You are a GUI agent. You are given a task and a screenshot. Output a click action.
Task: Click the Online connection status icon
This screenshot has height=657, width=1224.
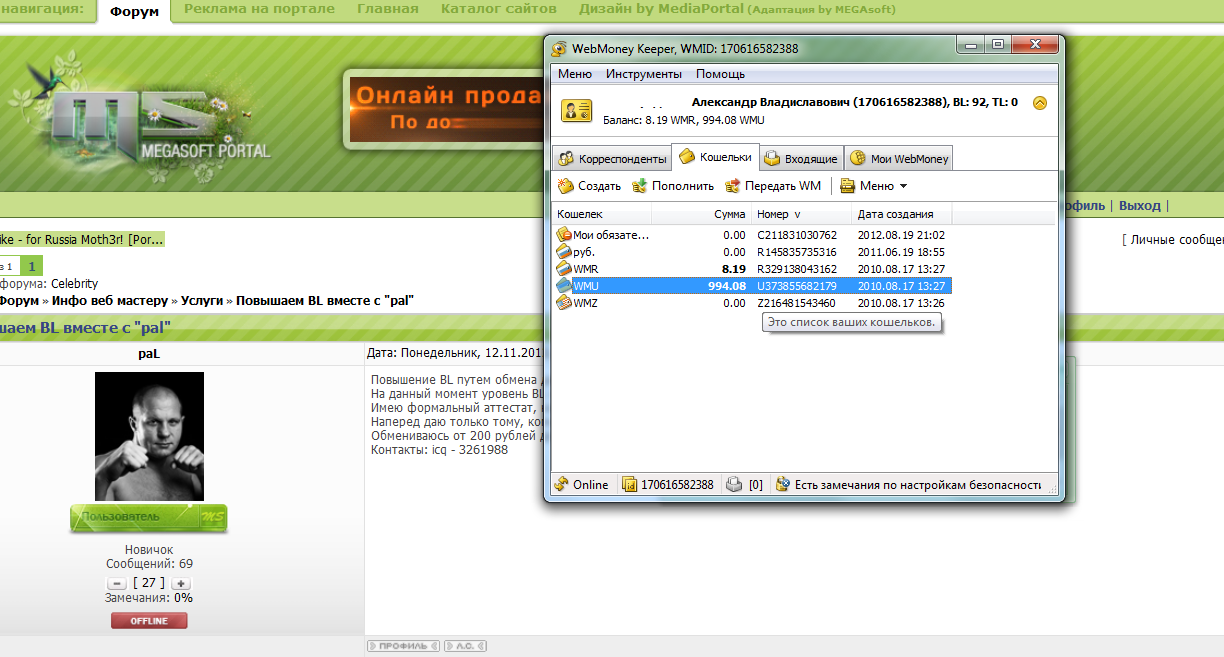[x=562, y=484]
